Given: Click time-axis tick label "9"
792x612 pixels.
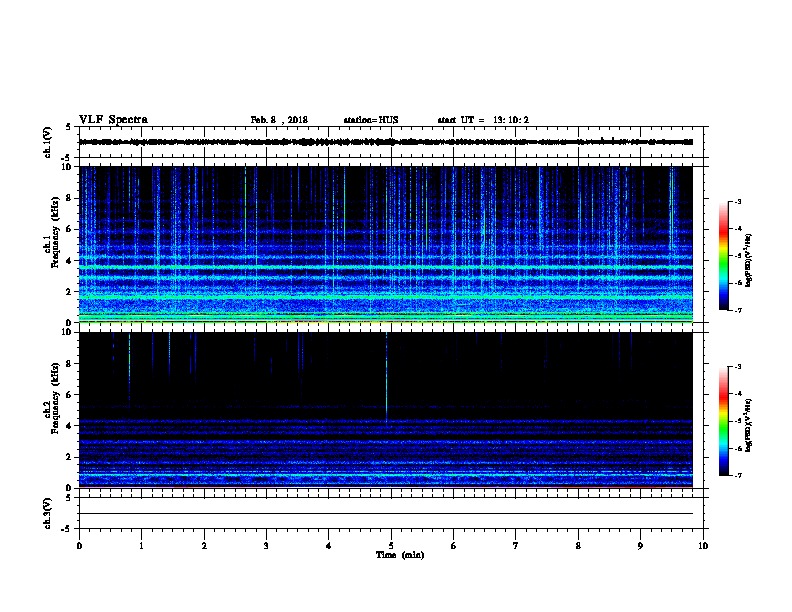Looking at the screenshot, I should pyautogui.click(x=640, y=546).
